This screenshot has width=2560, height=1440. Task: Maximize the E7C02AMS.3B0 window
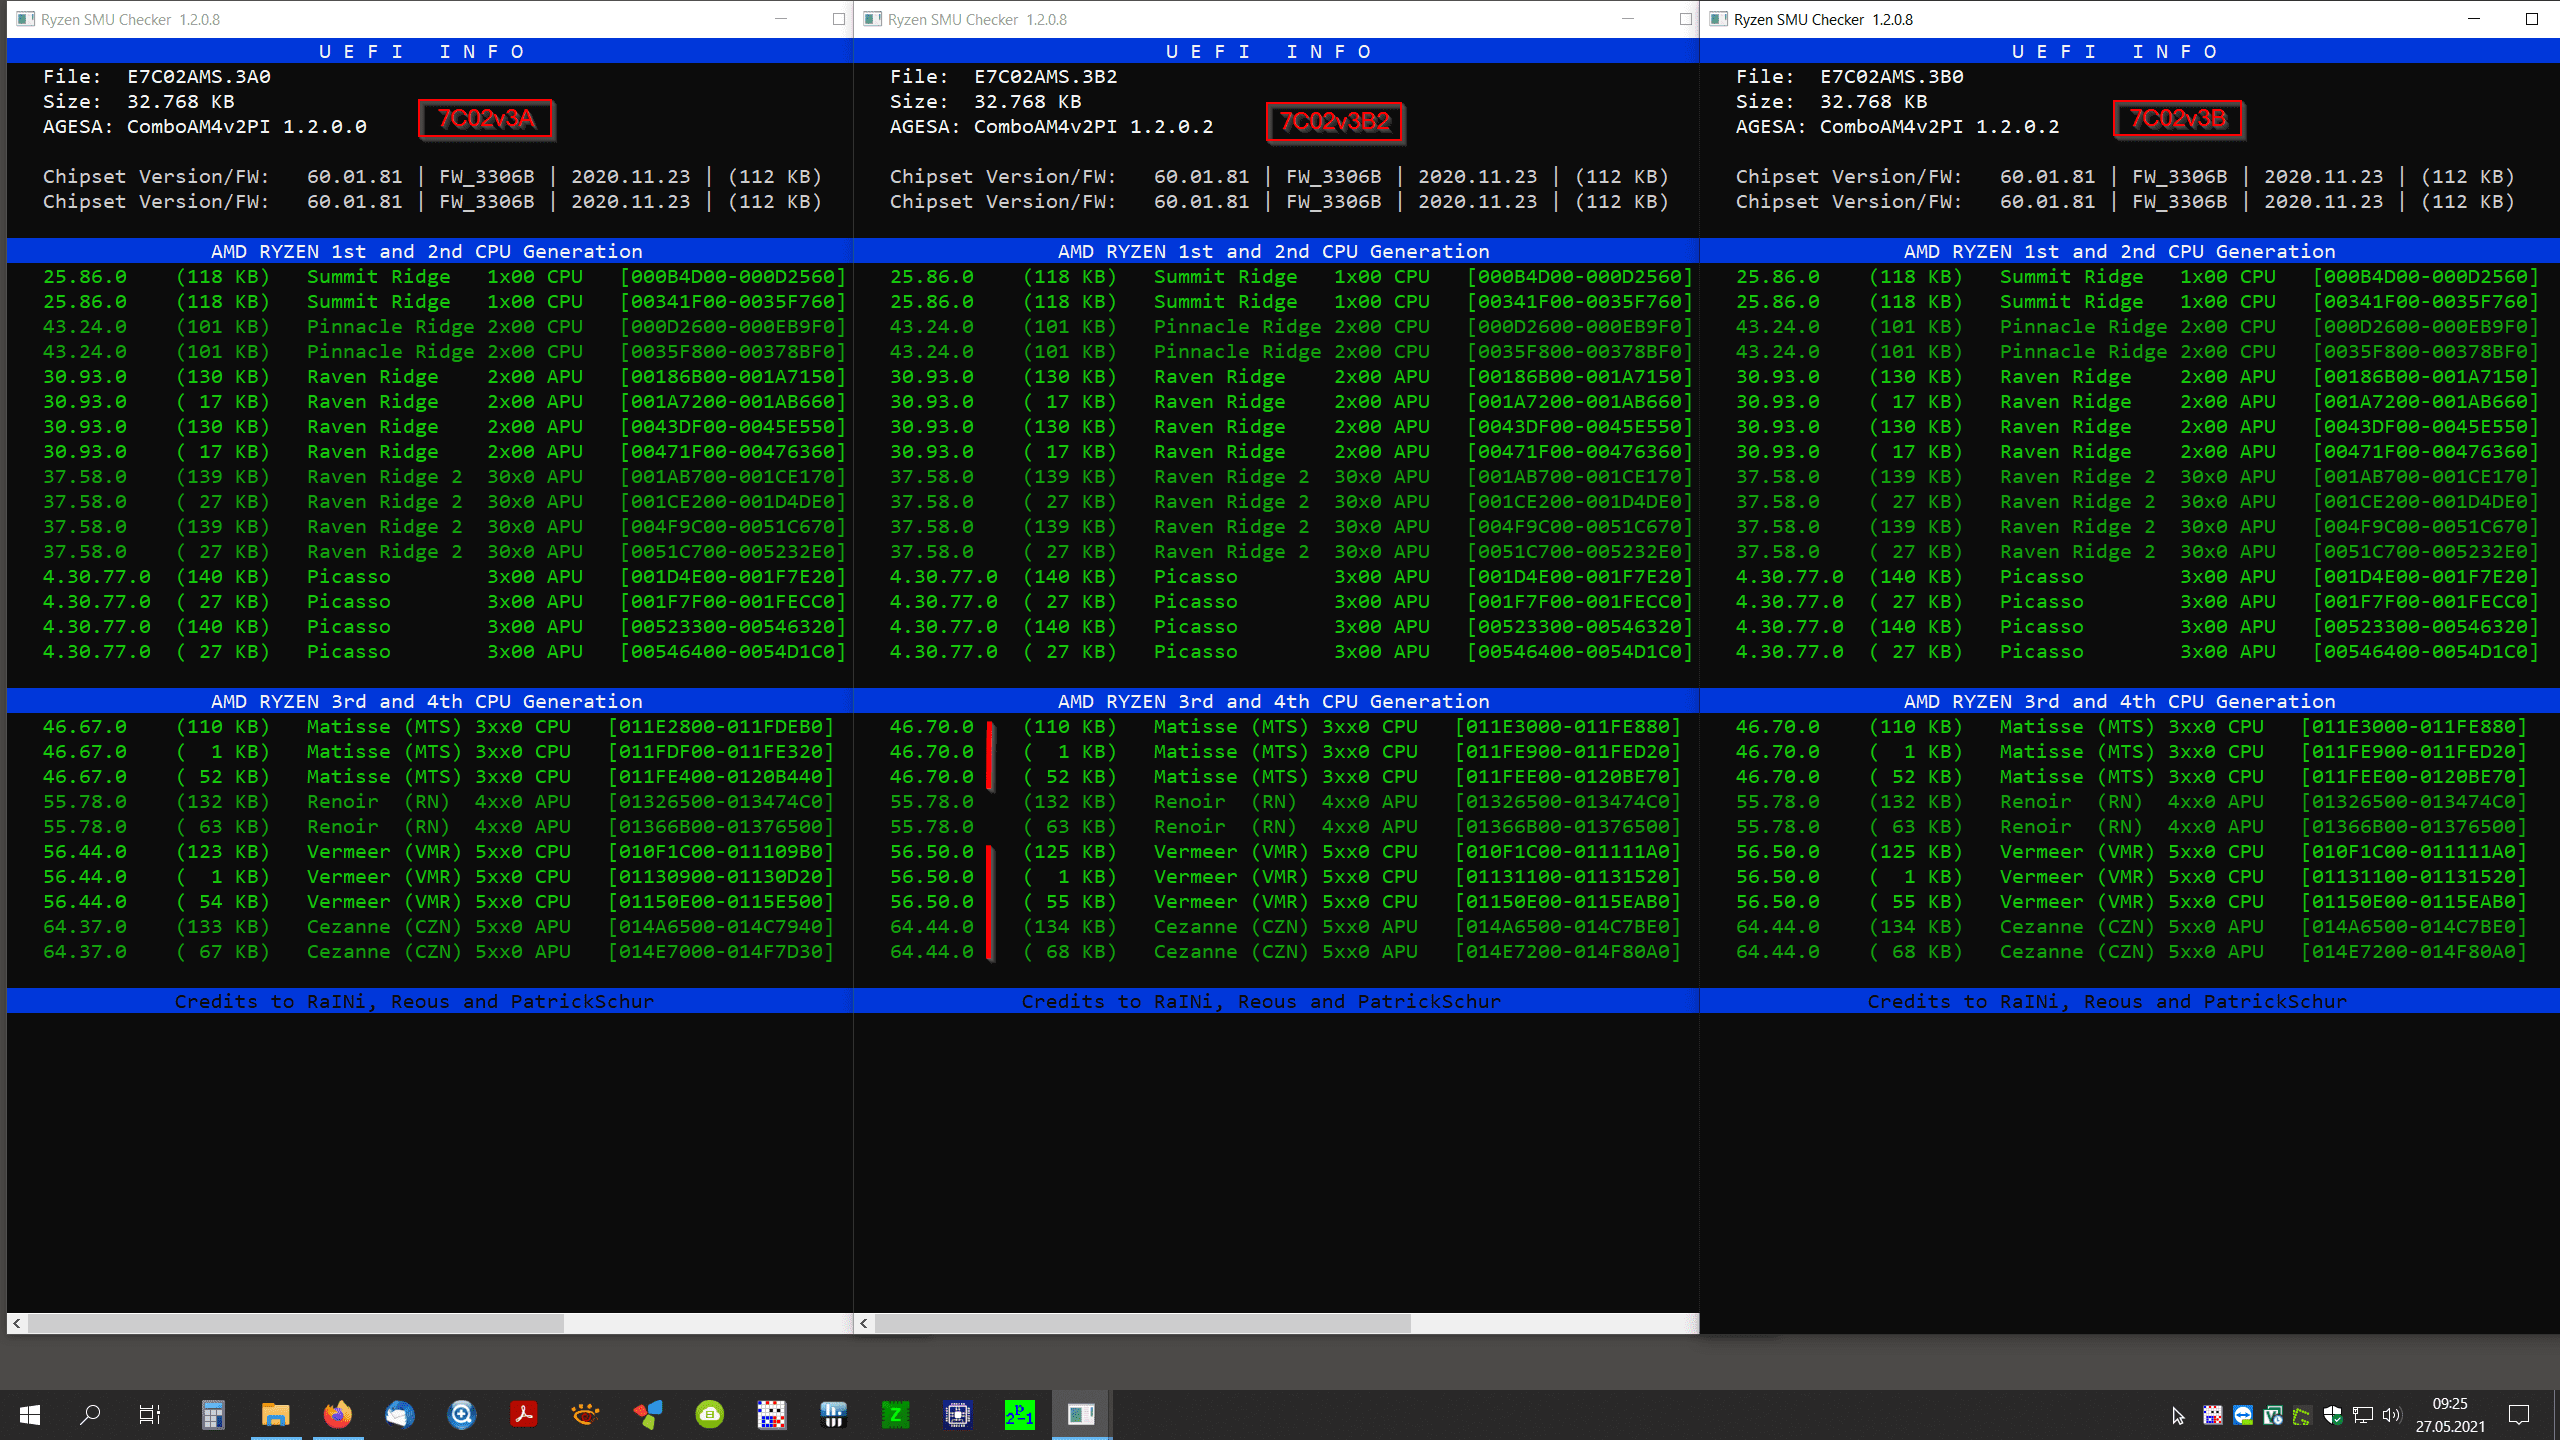(2532, 19)
